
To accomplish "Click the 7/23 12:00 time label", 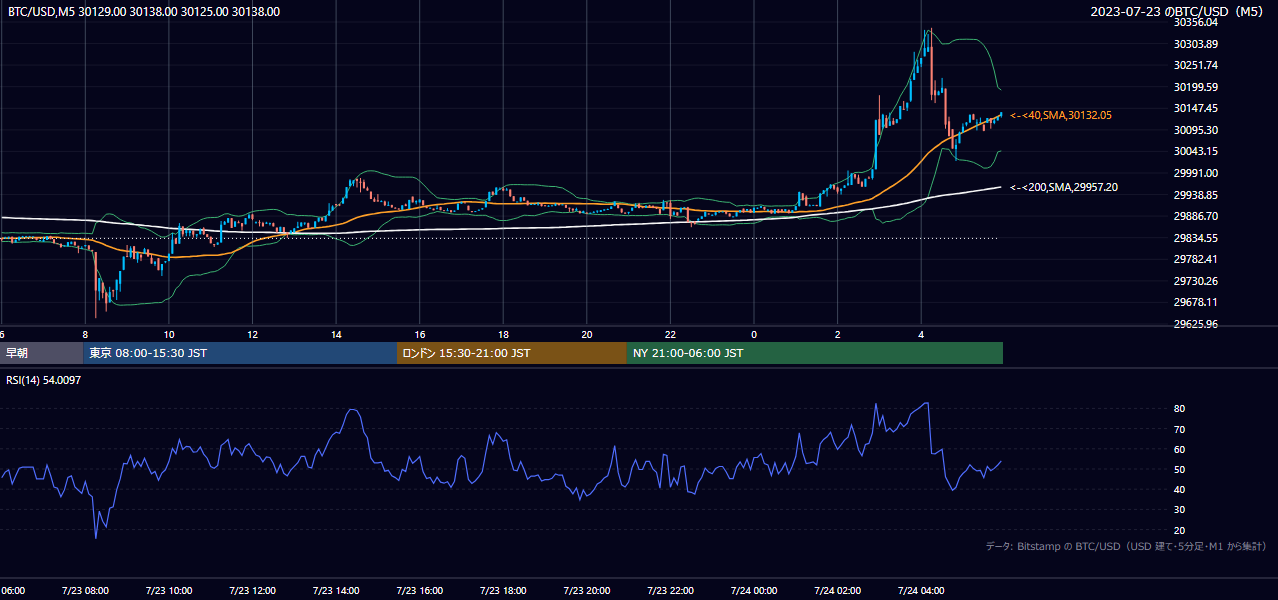I will [x=251, y=591].
